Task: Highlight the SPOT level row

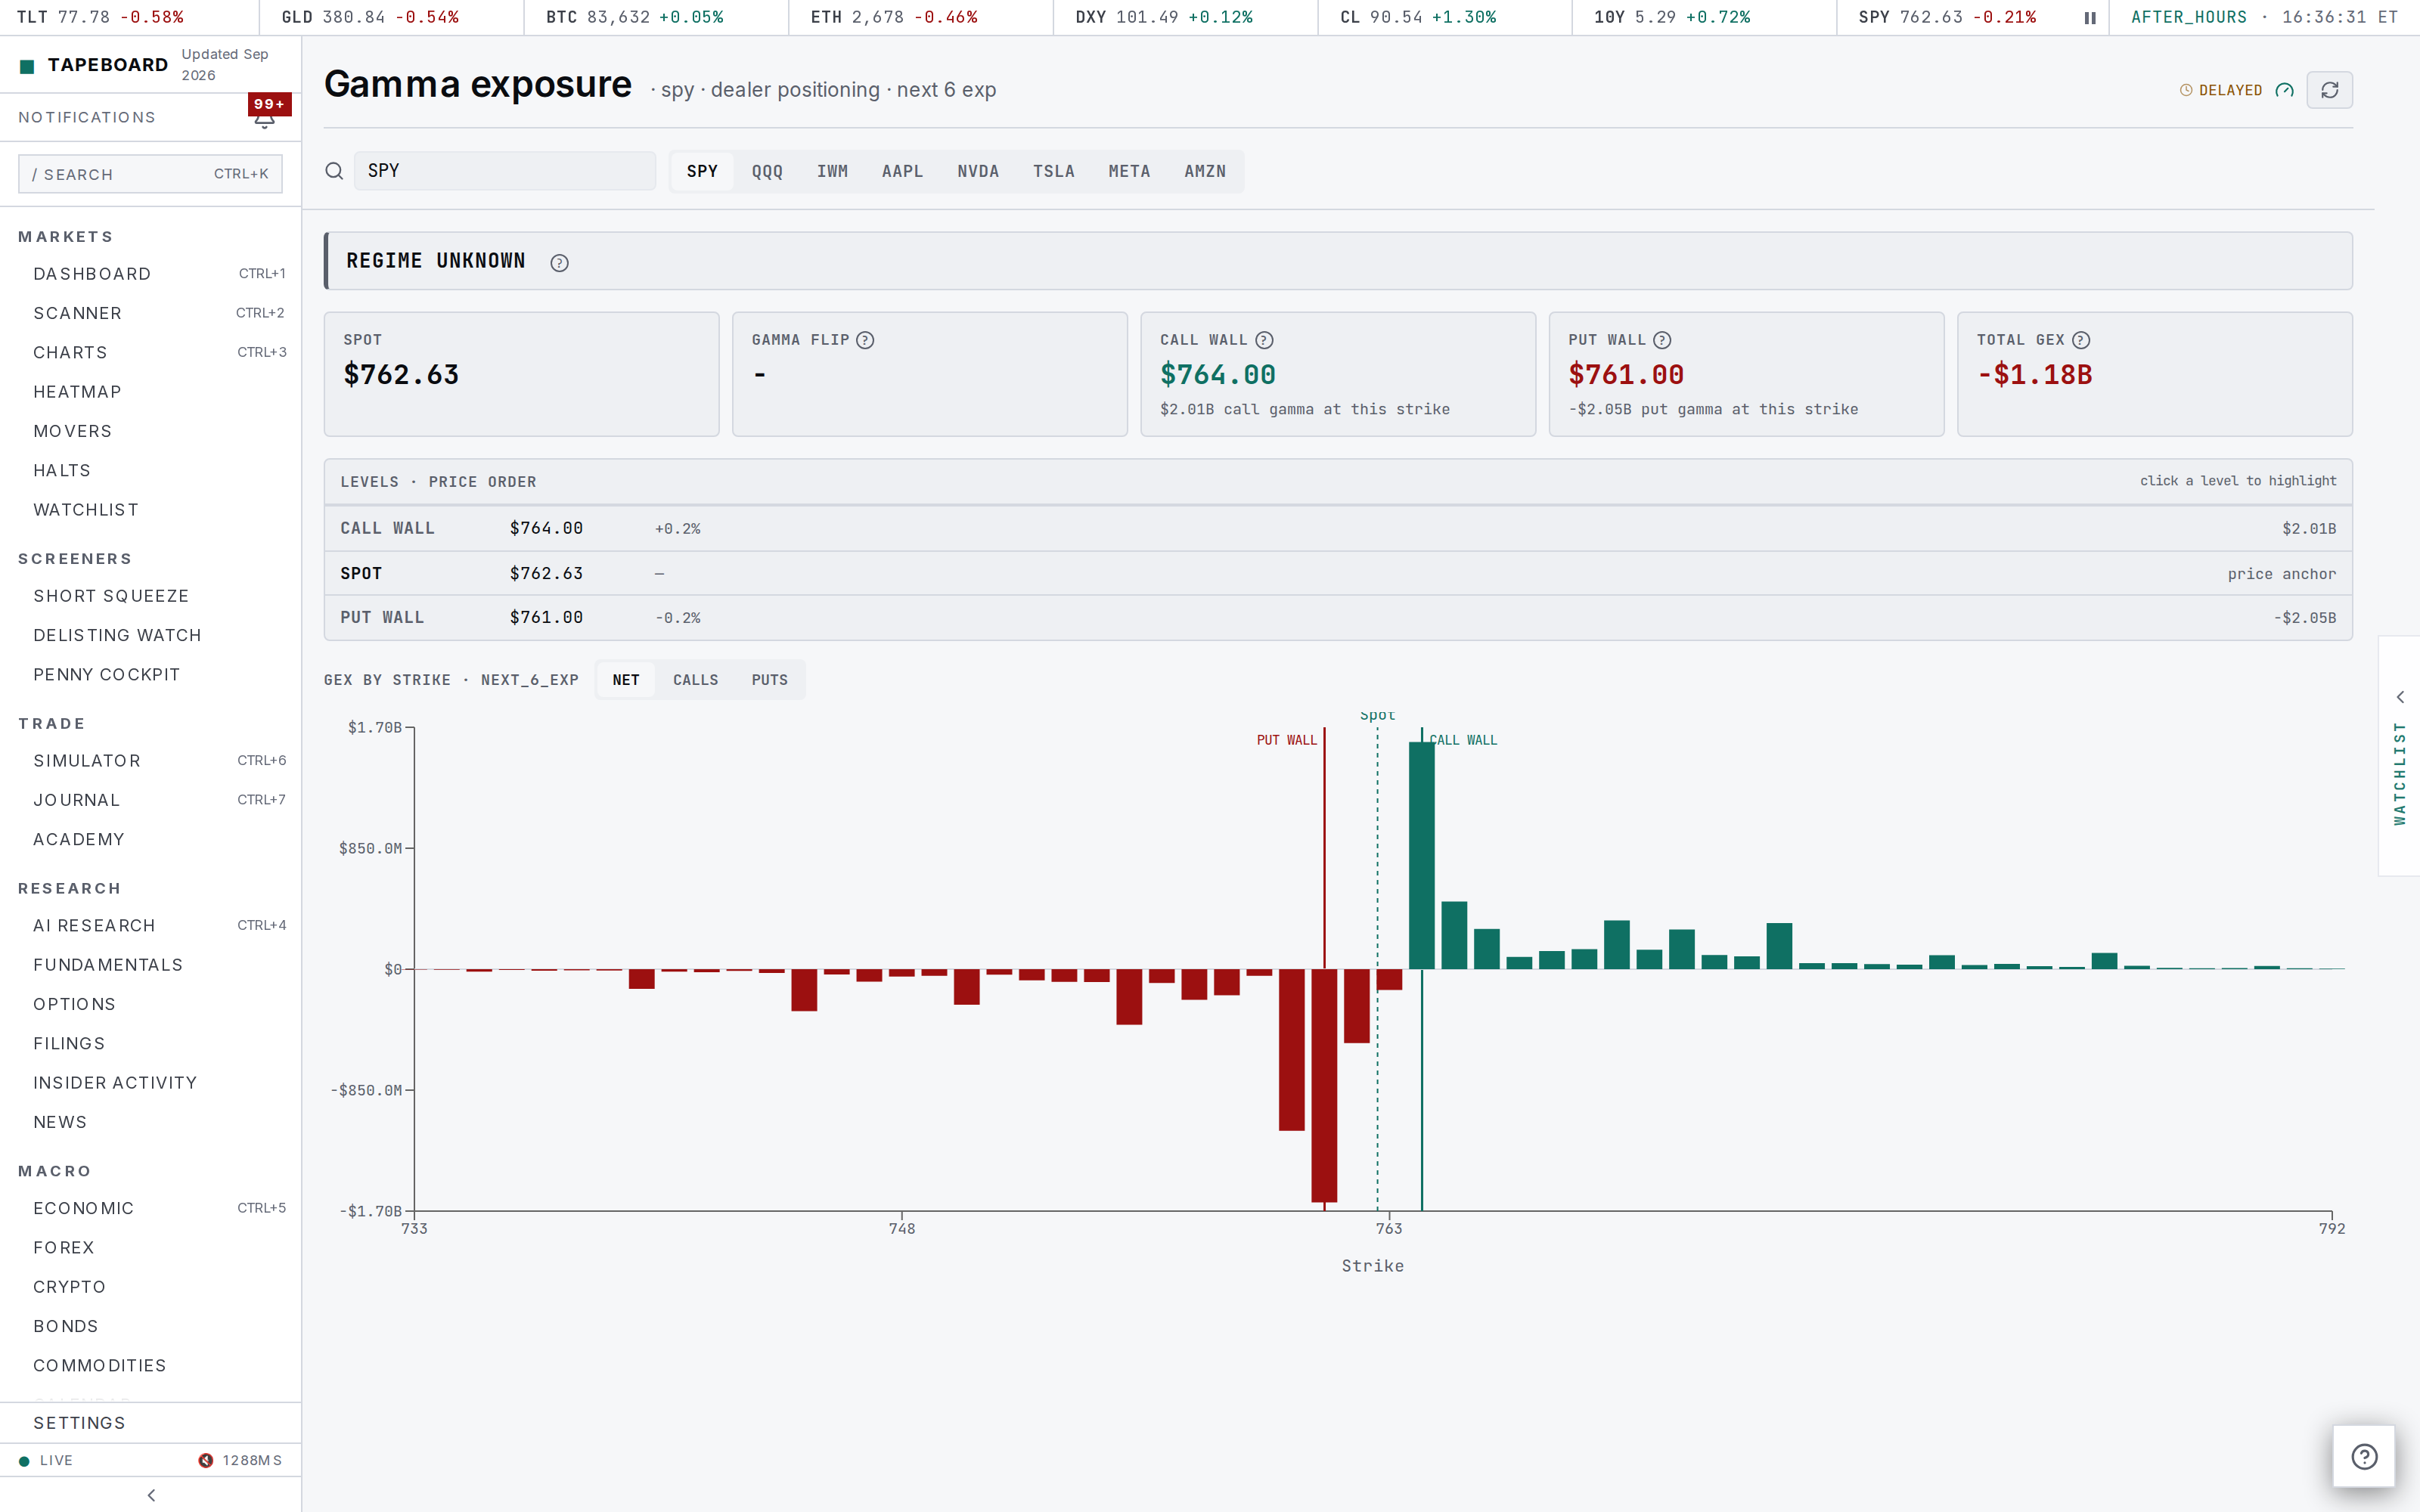Action: tap(1338, 573)
